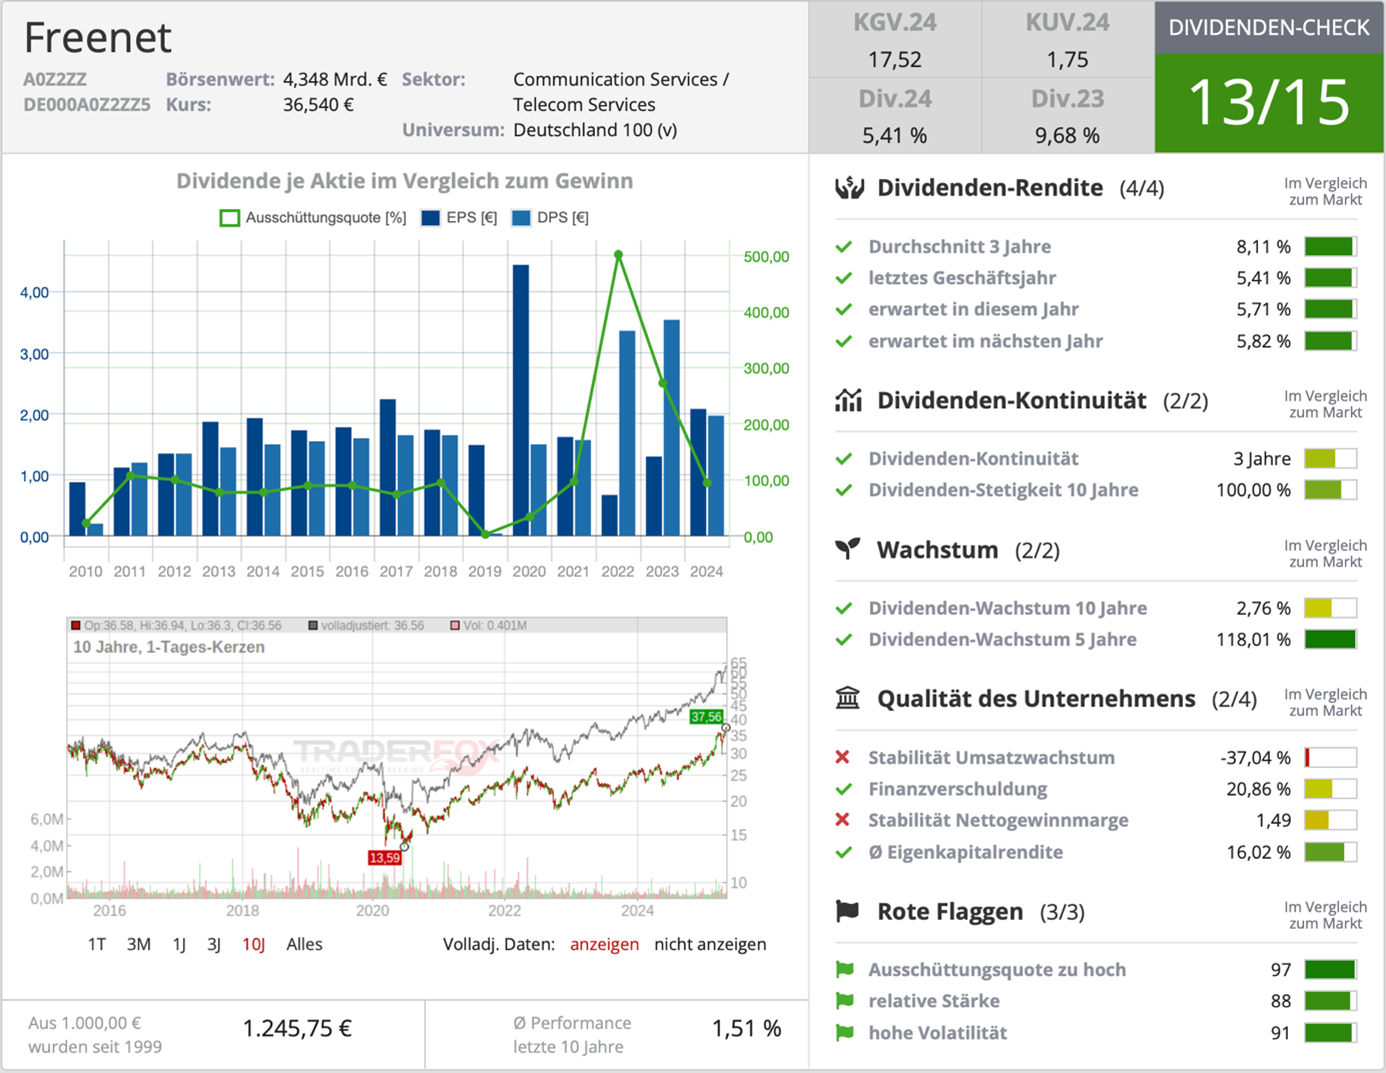Click the Finanzverschuldung value 20,86 %
Viewport: 1386px width, 1073px height.
(1259, 789)
